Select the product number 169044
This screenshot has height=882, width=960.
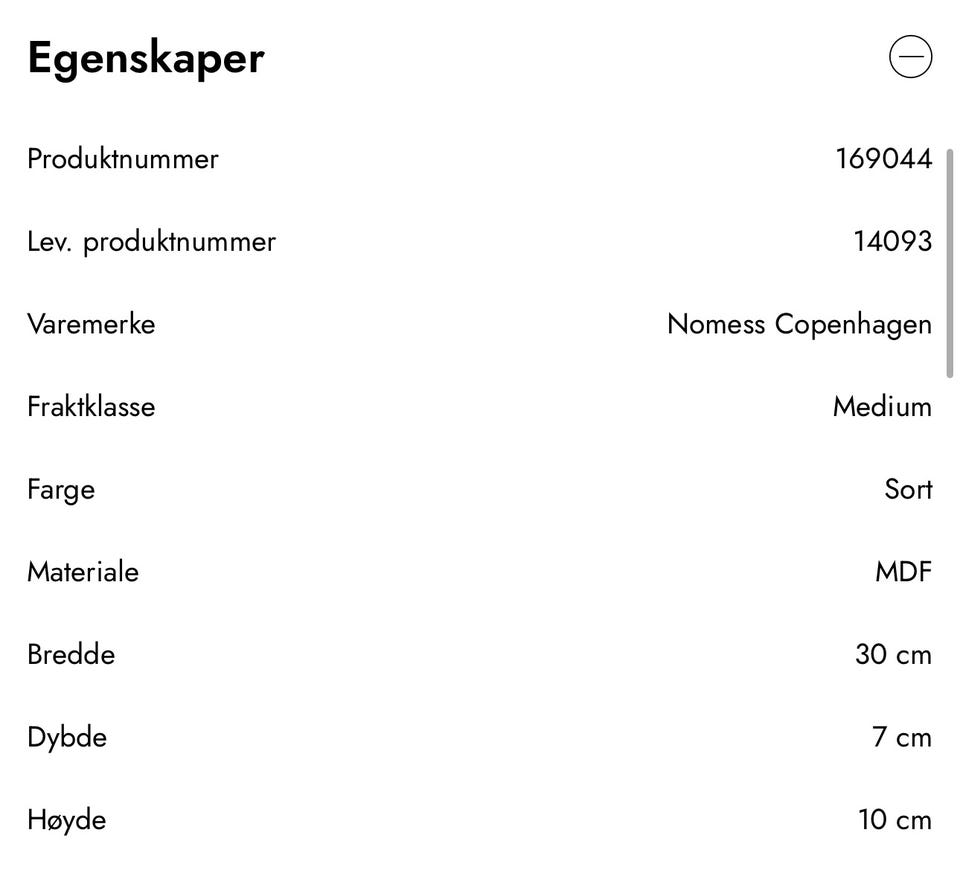click(884, 159)
